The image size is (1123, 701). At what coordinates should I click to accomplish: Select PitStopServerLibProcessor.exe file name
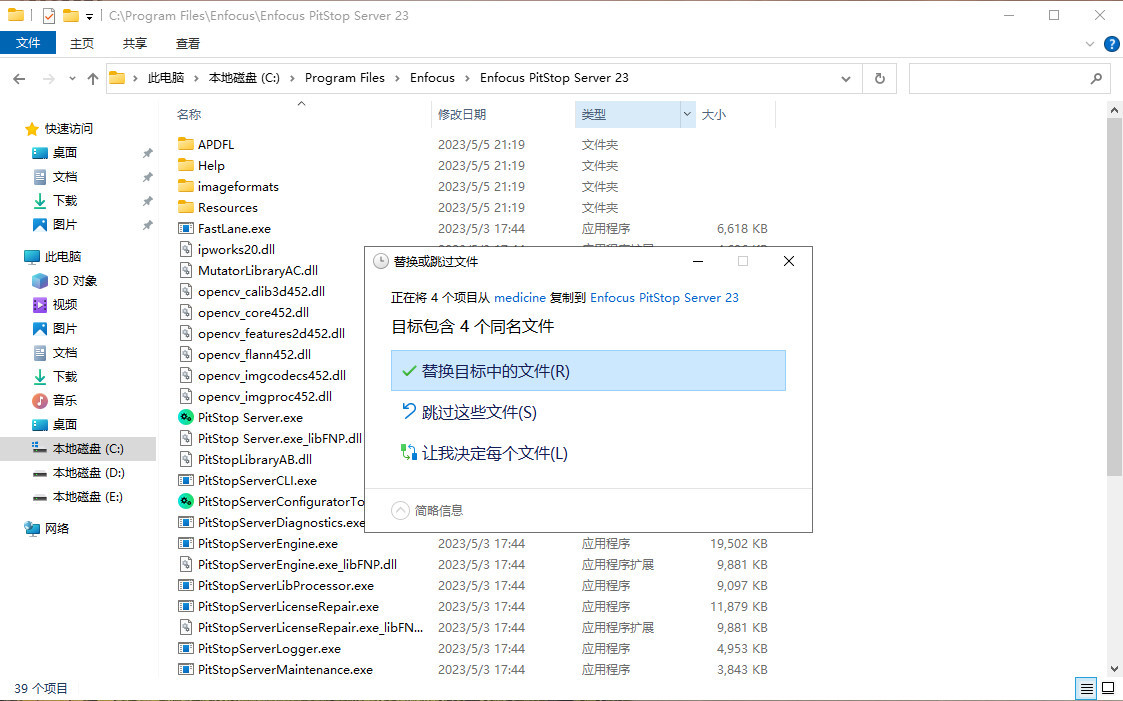pyautogui.click(x=286, y=586)
